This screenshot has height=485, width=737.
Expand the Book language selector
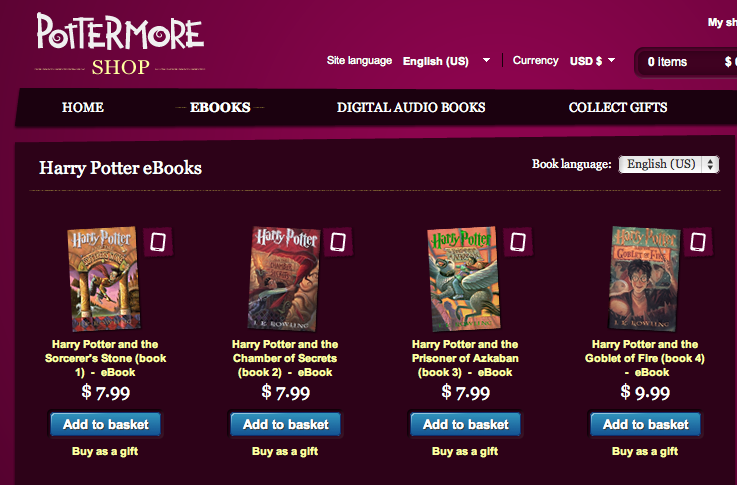click(669, 164)
